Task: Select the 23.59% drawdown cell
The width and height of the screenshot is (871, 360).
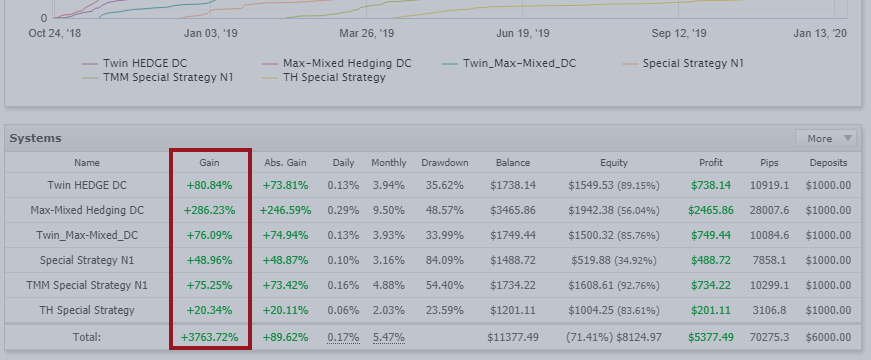Action: pyautogui.click(x=444, y=311)
